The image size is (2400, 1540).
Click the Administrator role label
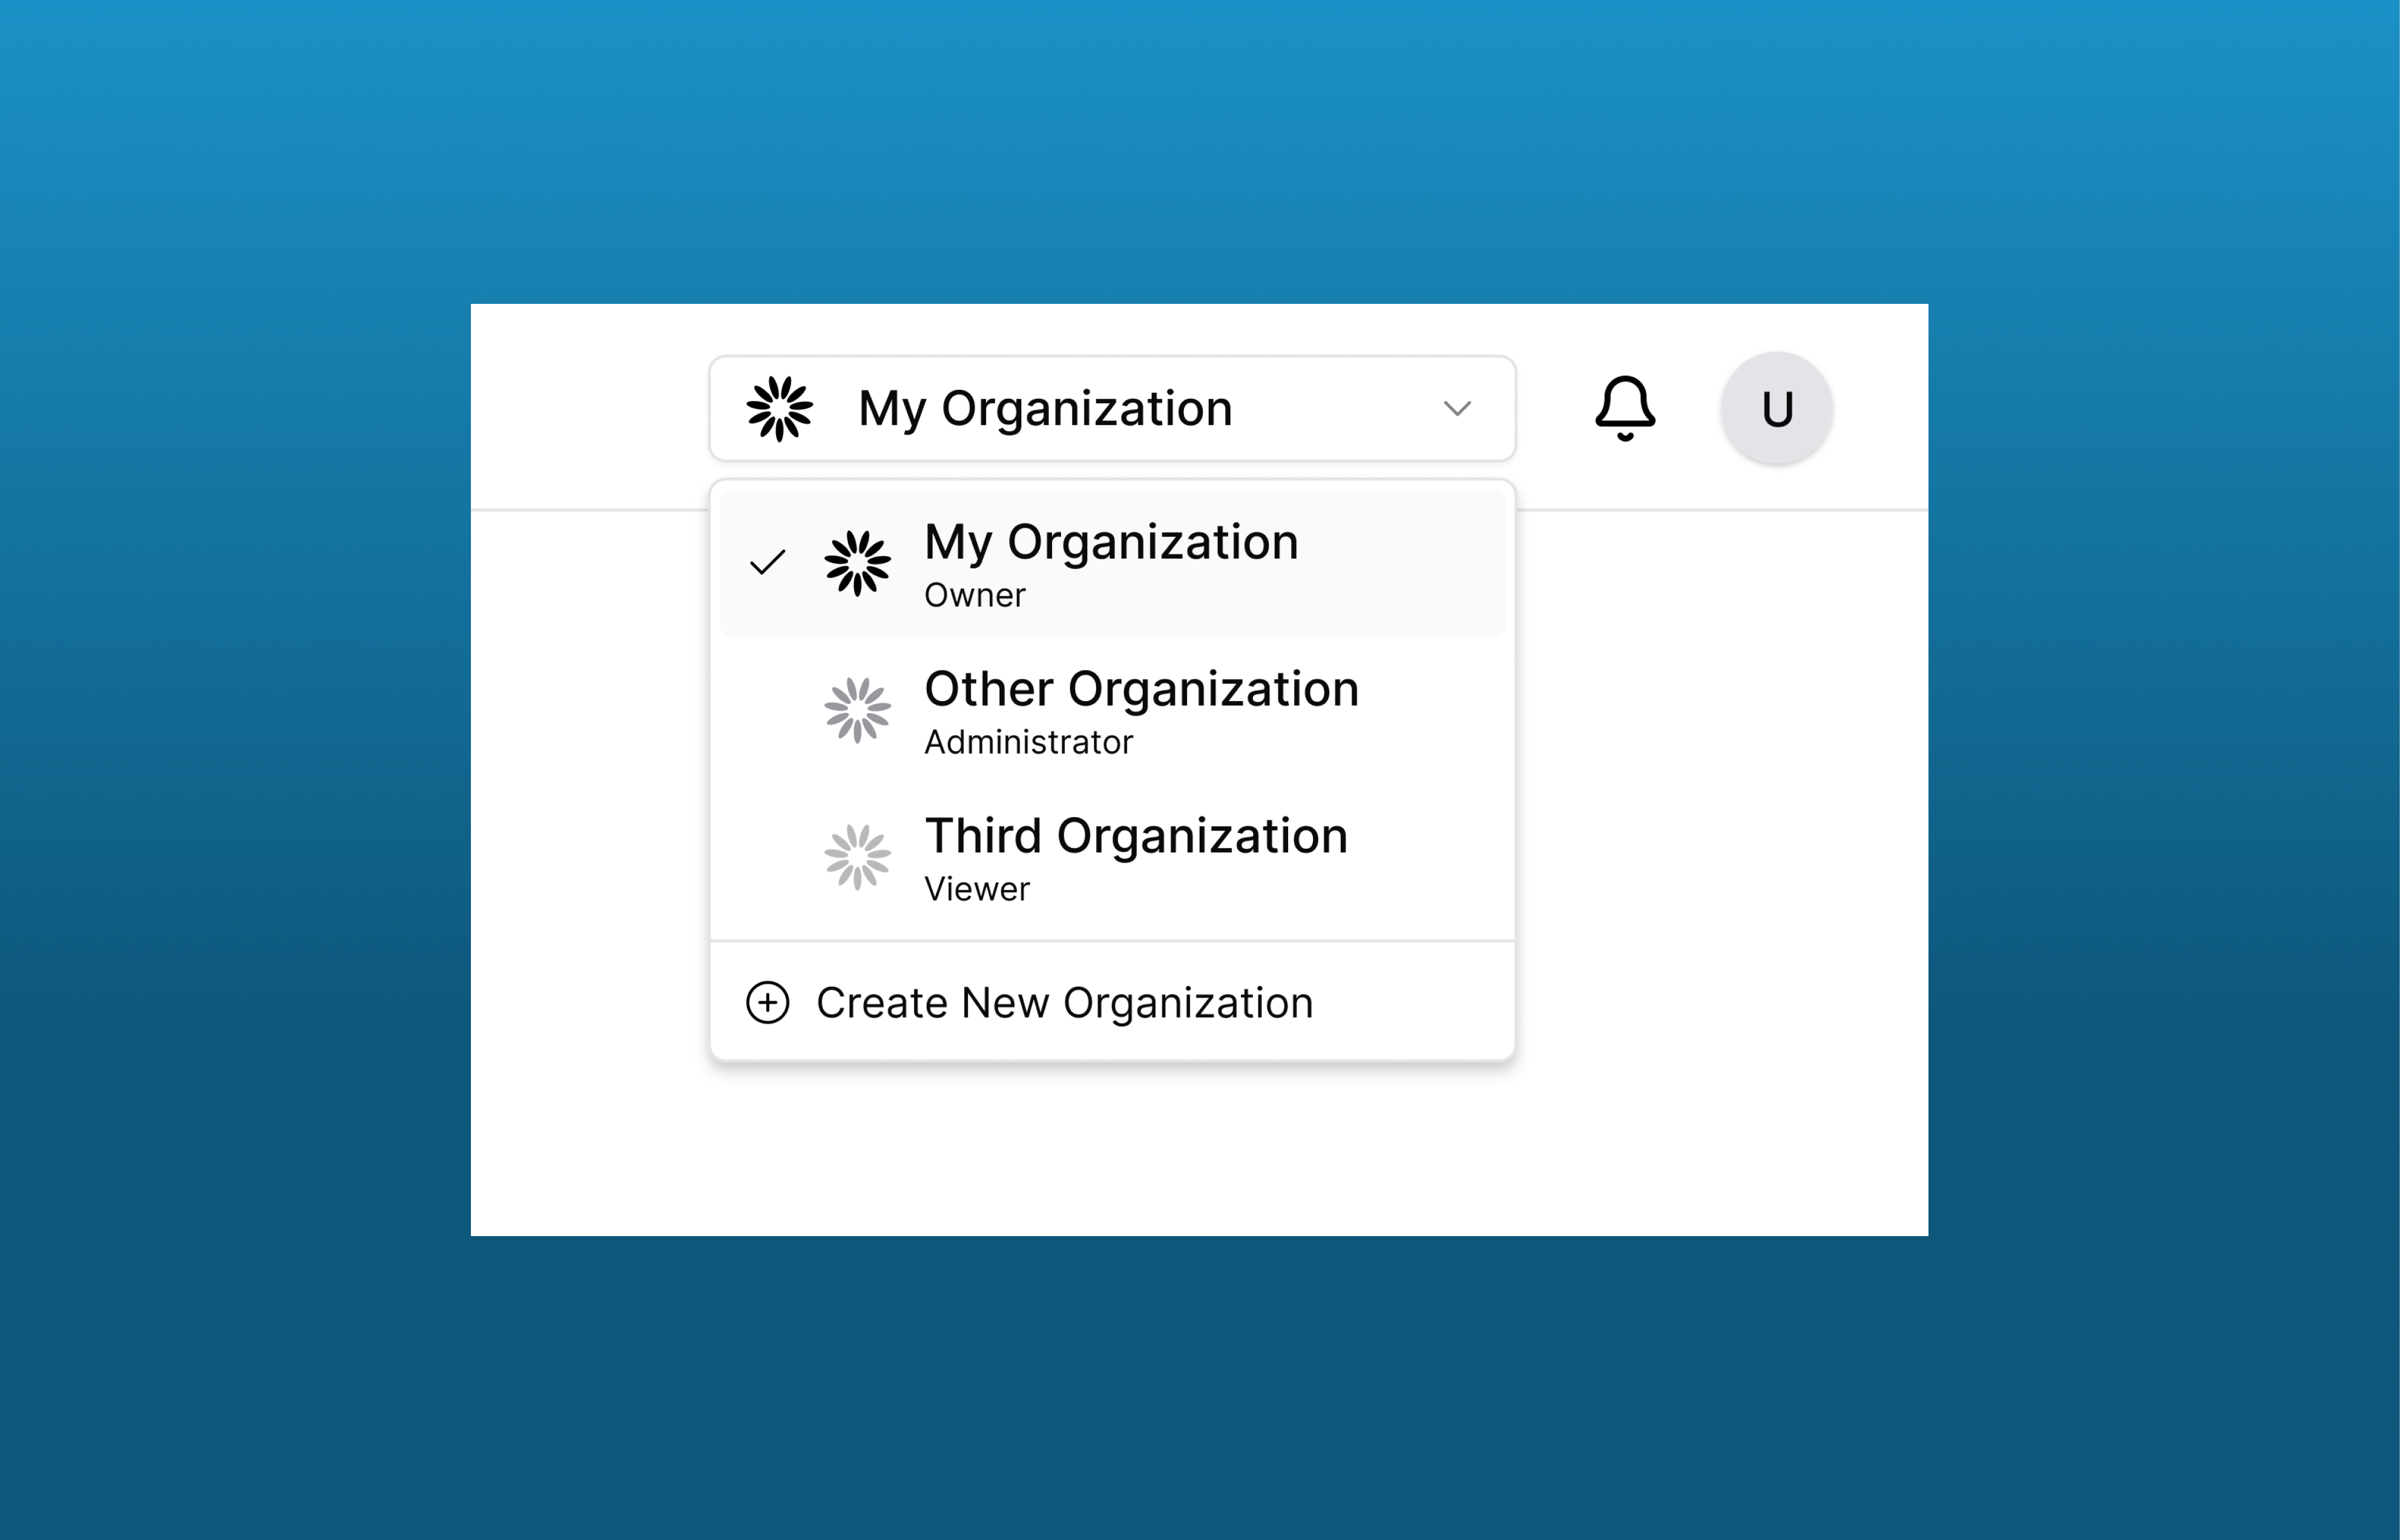click(1028, 743)
